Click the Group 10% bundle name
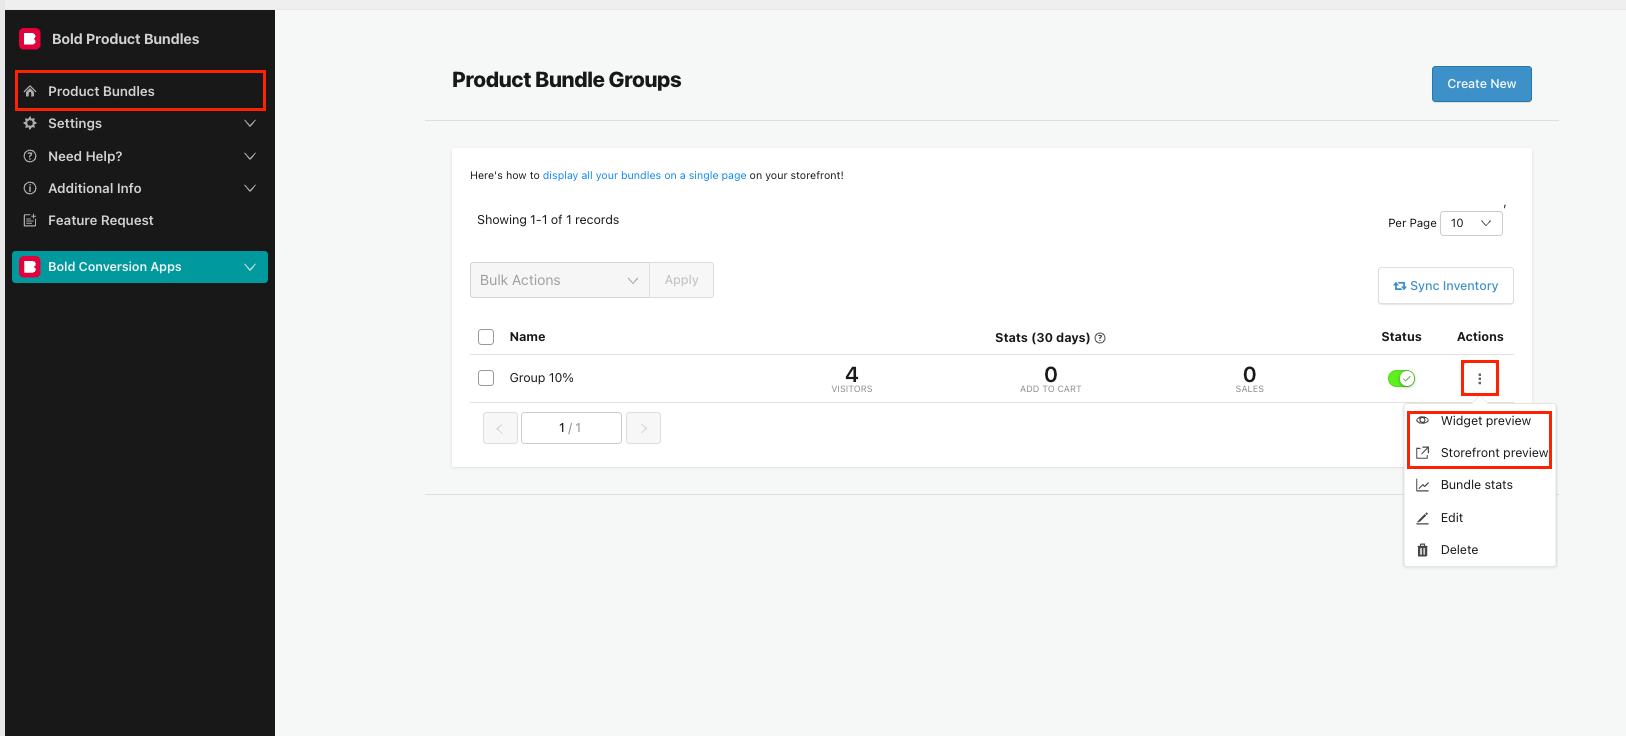Viewport: 1626px width, 736px height. click(542, 378)
